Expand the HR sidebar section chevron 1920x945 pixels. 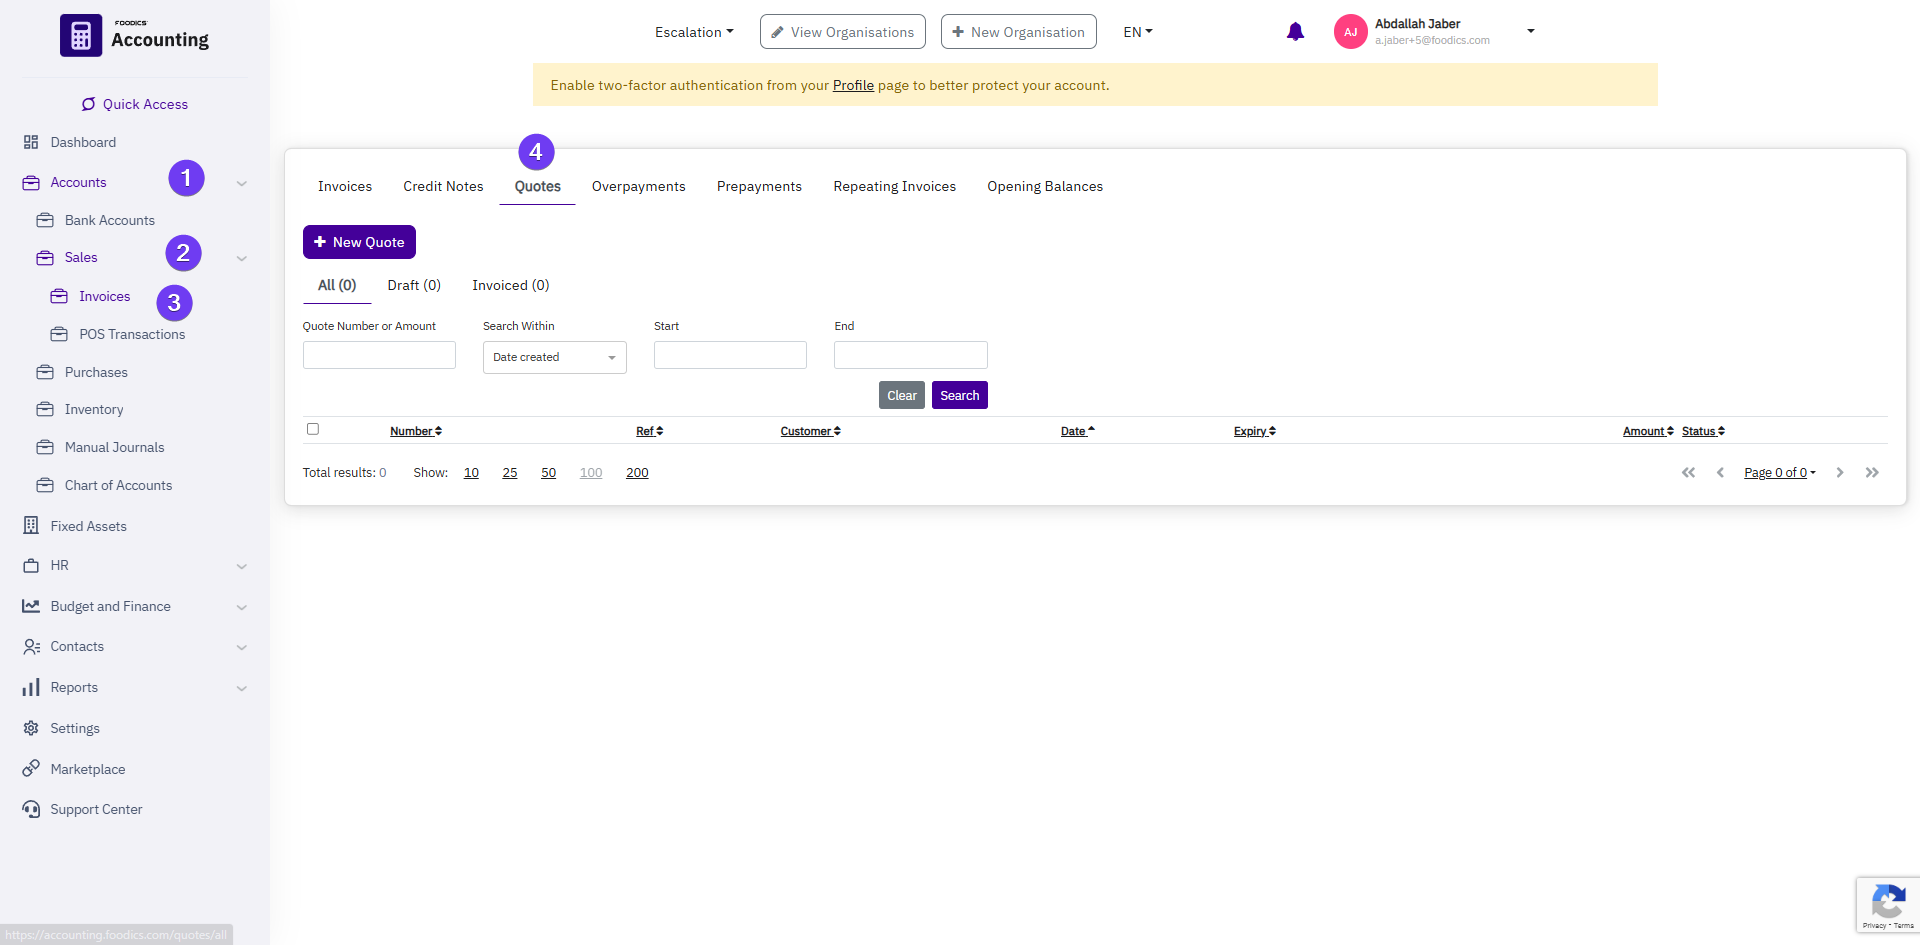pos(241,566)
